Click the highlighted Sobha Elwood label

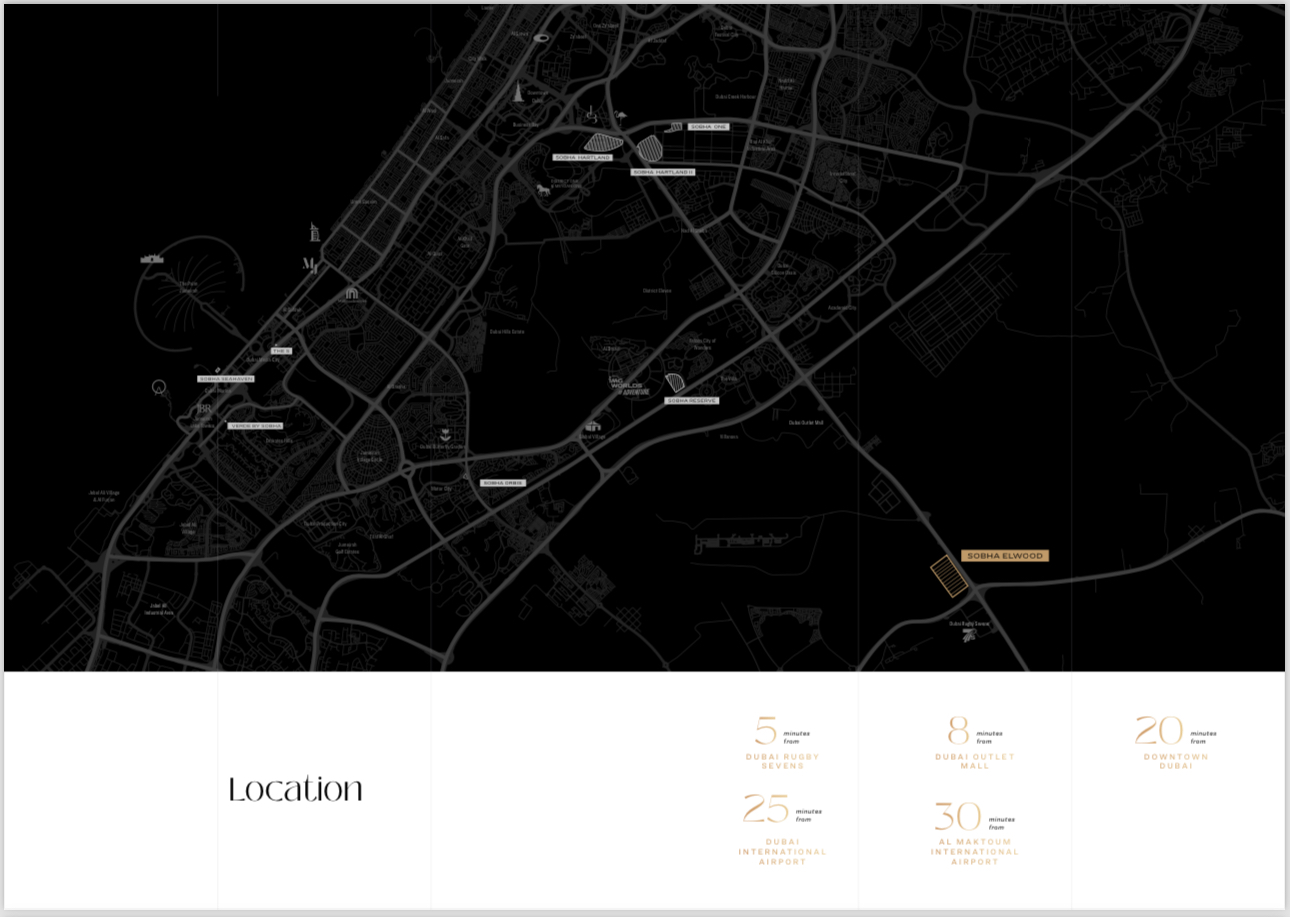pyautogui.click(x=1004, y=556)
